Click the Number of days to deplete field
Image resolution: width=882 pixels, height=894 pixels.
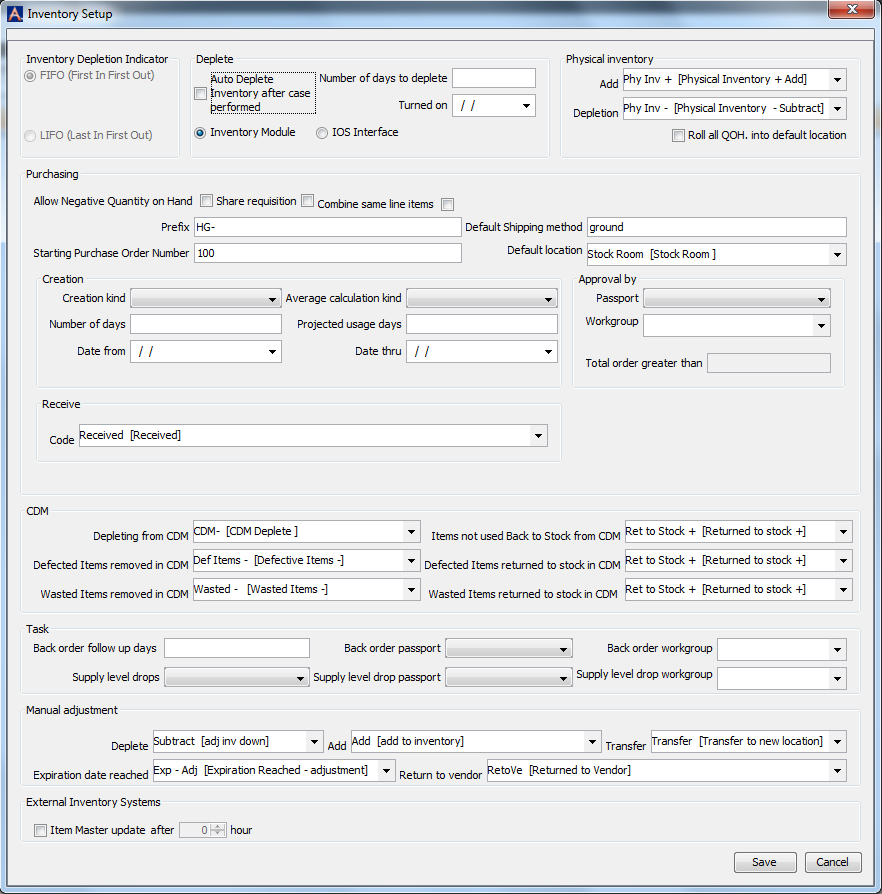493,77
